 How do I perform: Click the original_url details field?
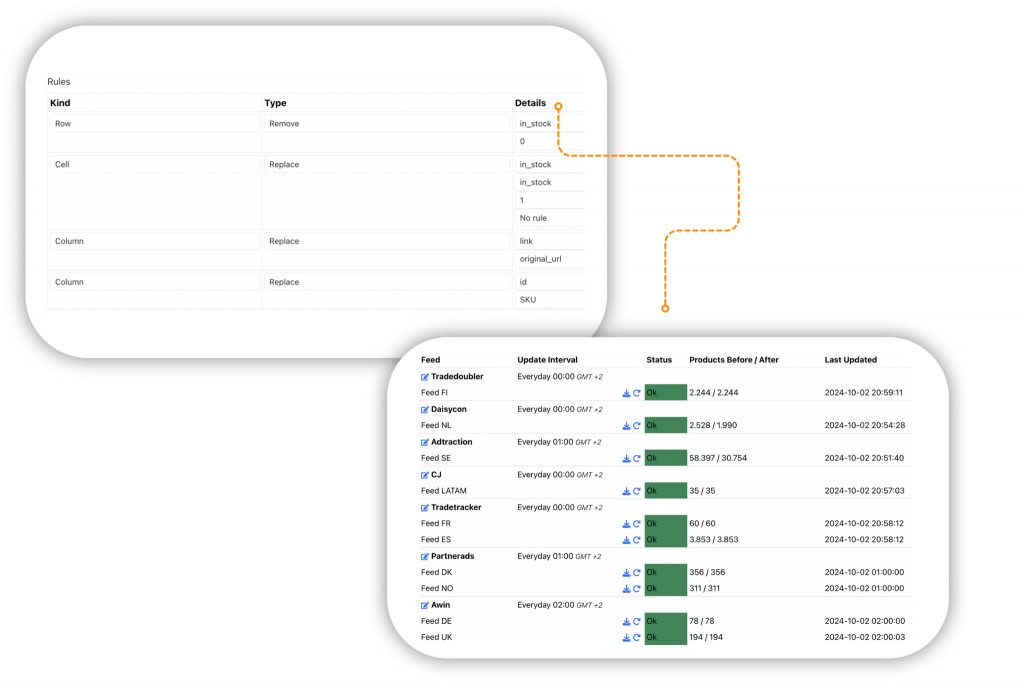coord(549,259)
